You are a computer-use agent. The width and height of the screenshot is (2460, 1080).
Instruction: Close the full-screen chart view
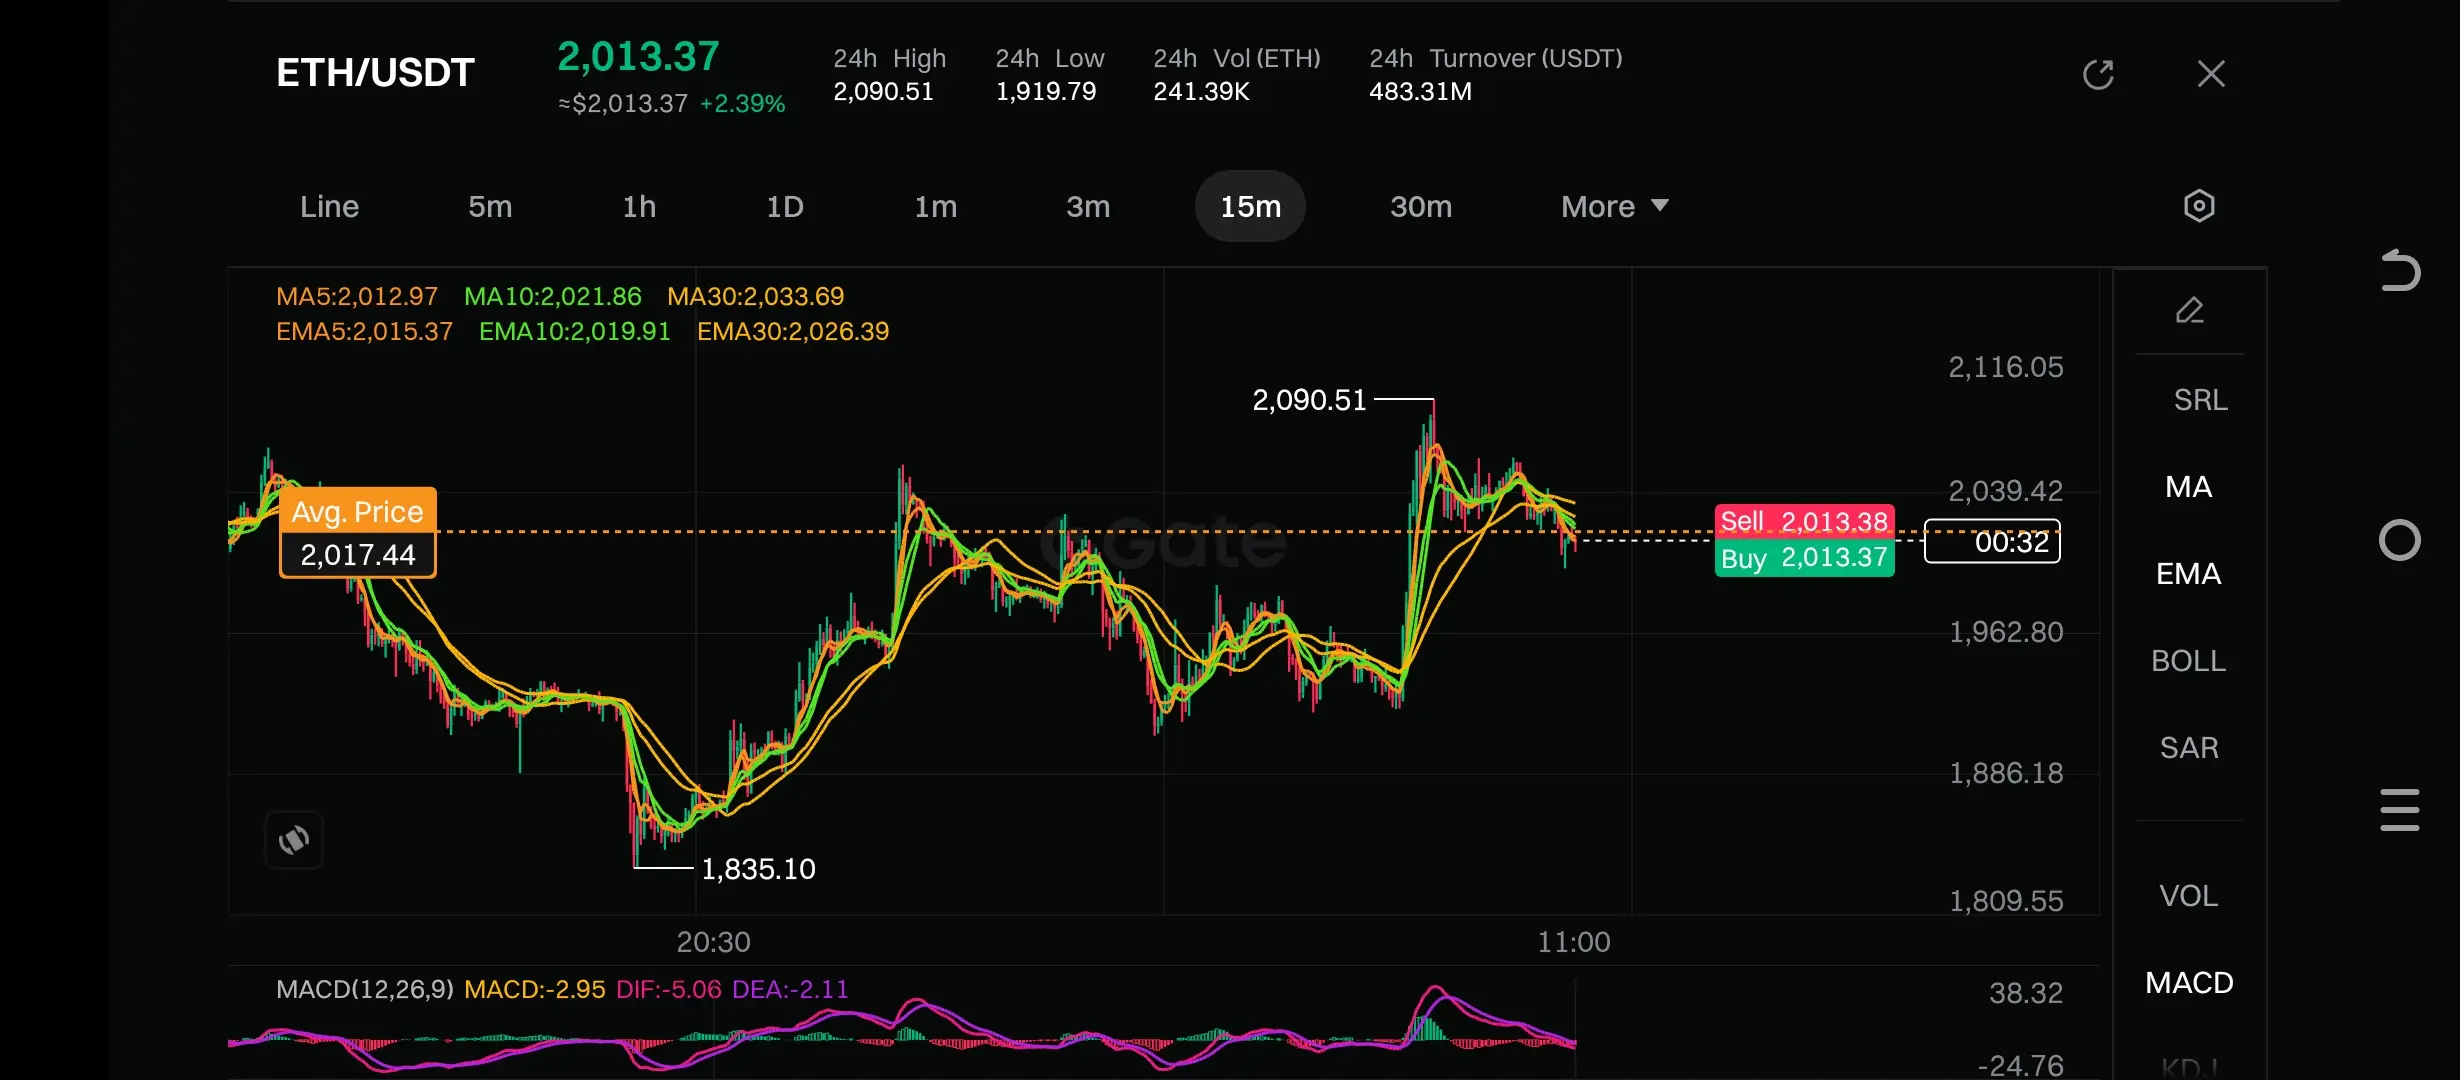coord(2211,74)
